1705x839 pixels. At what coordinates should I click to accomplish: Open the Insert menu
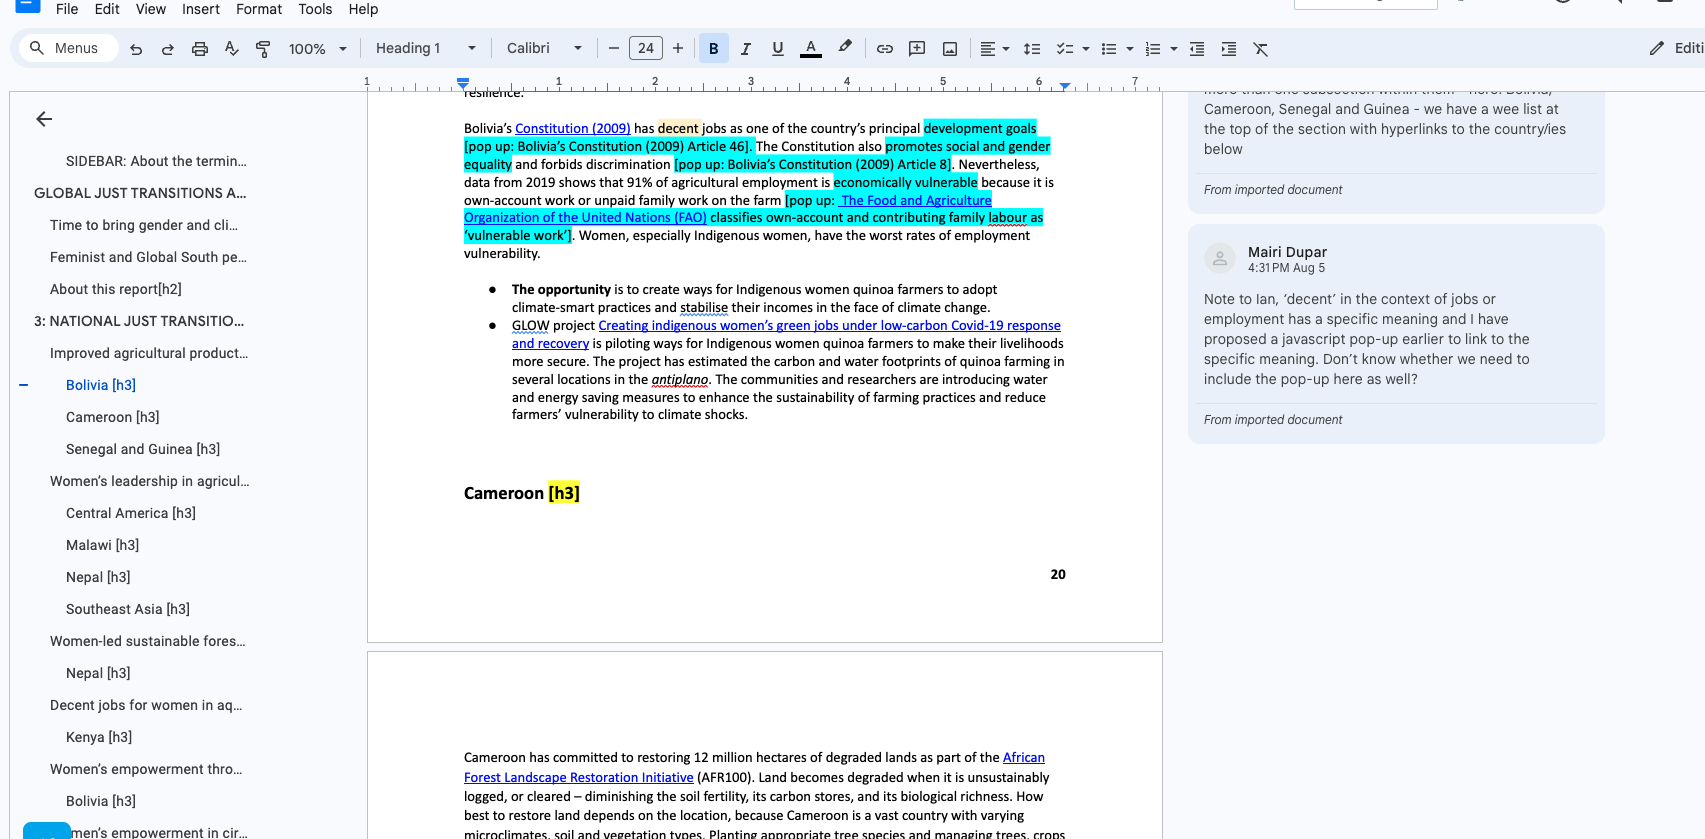point(201,9)
